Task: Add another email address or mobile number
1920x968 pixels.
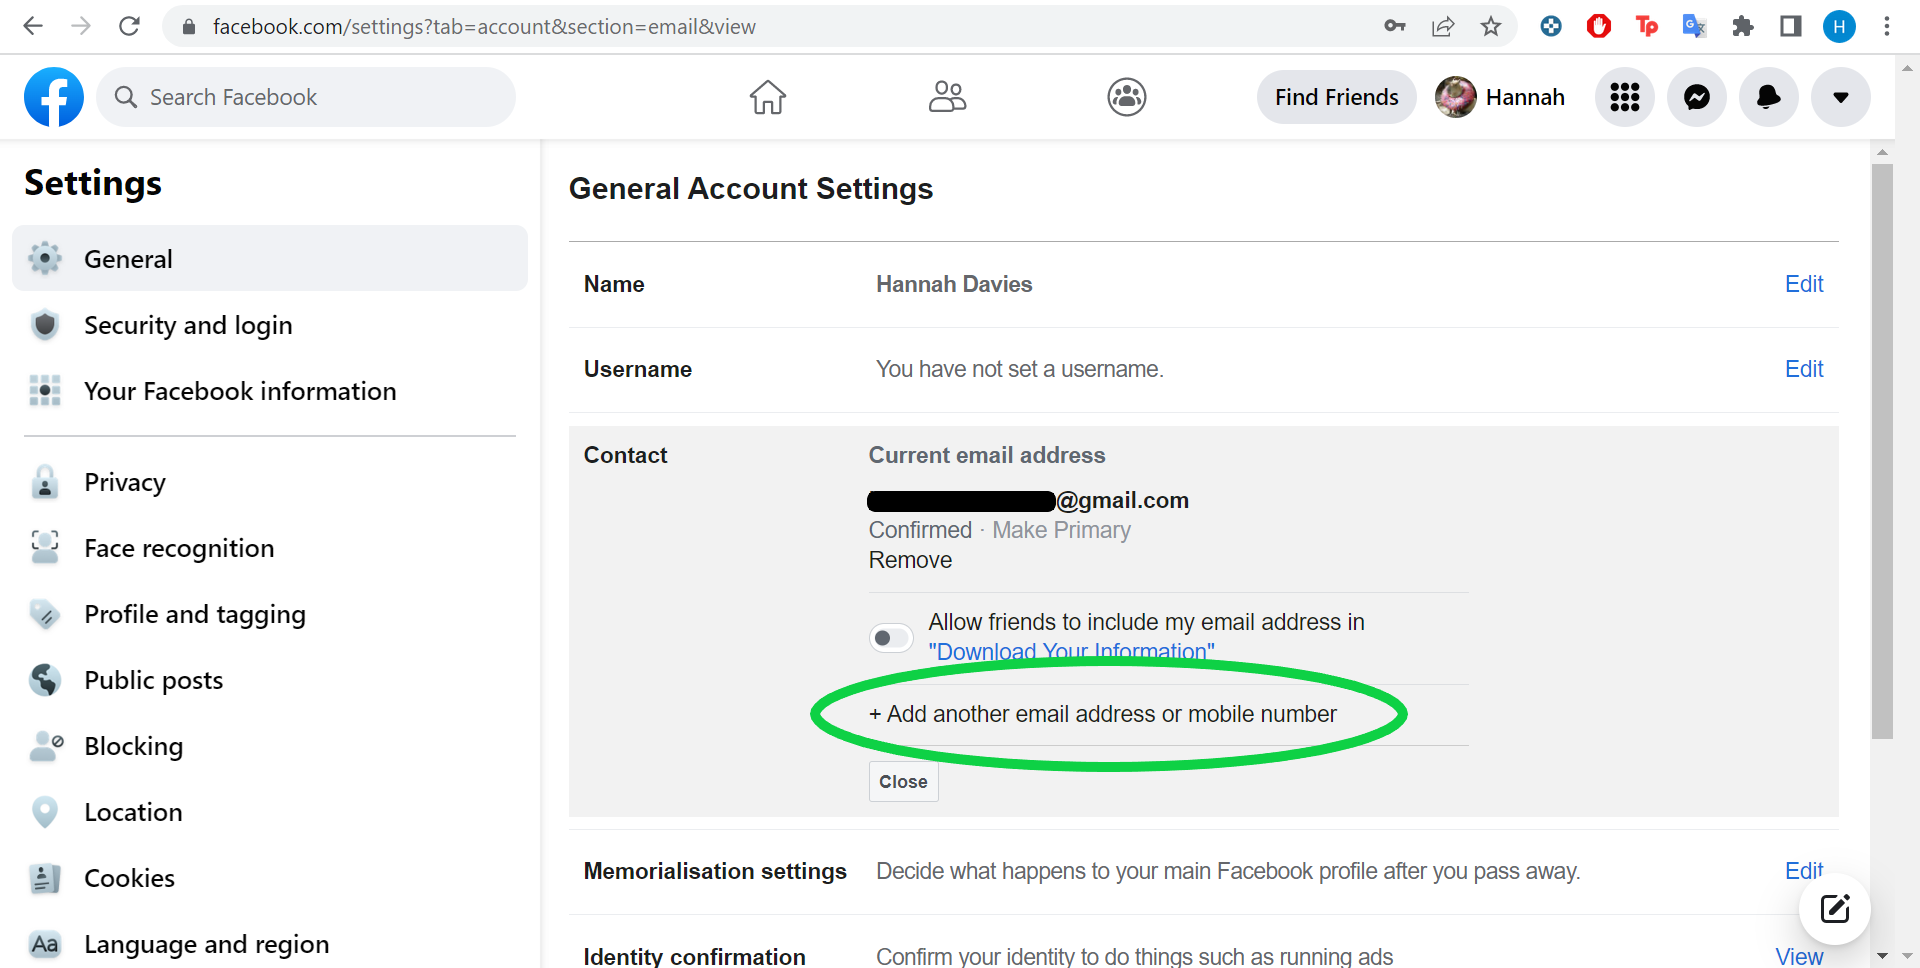Action: coord(1103,714)
